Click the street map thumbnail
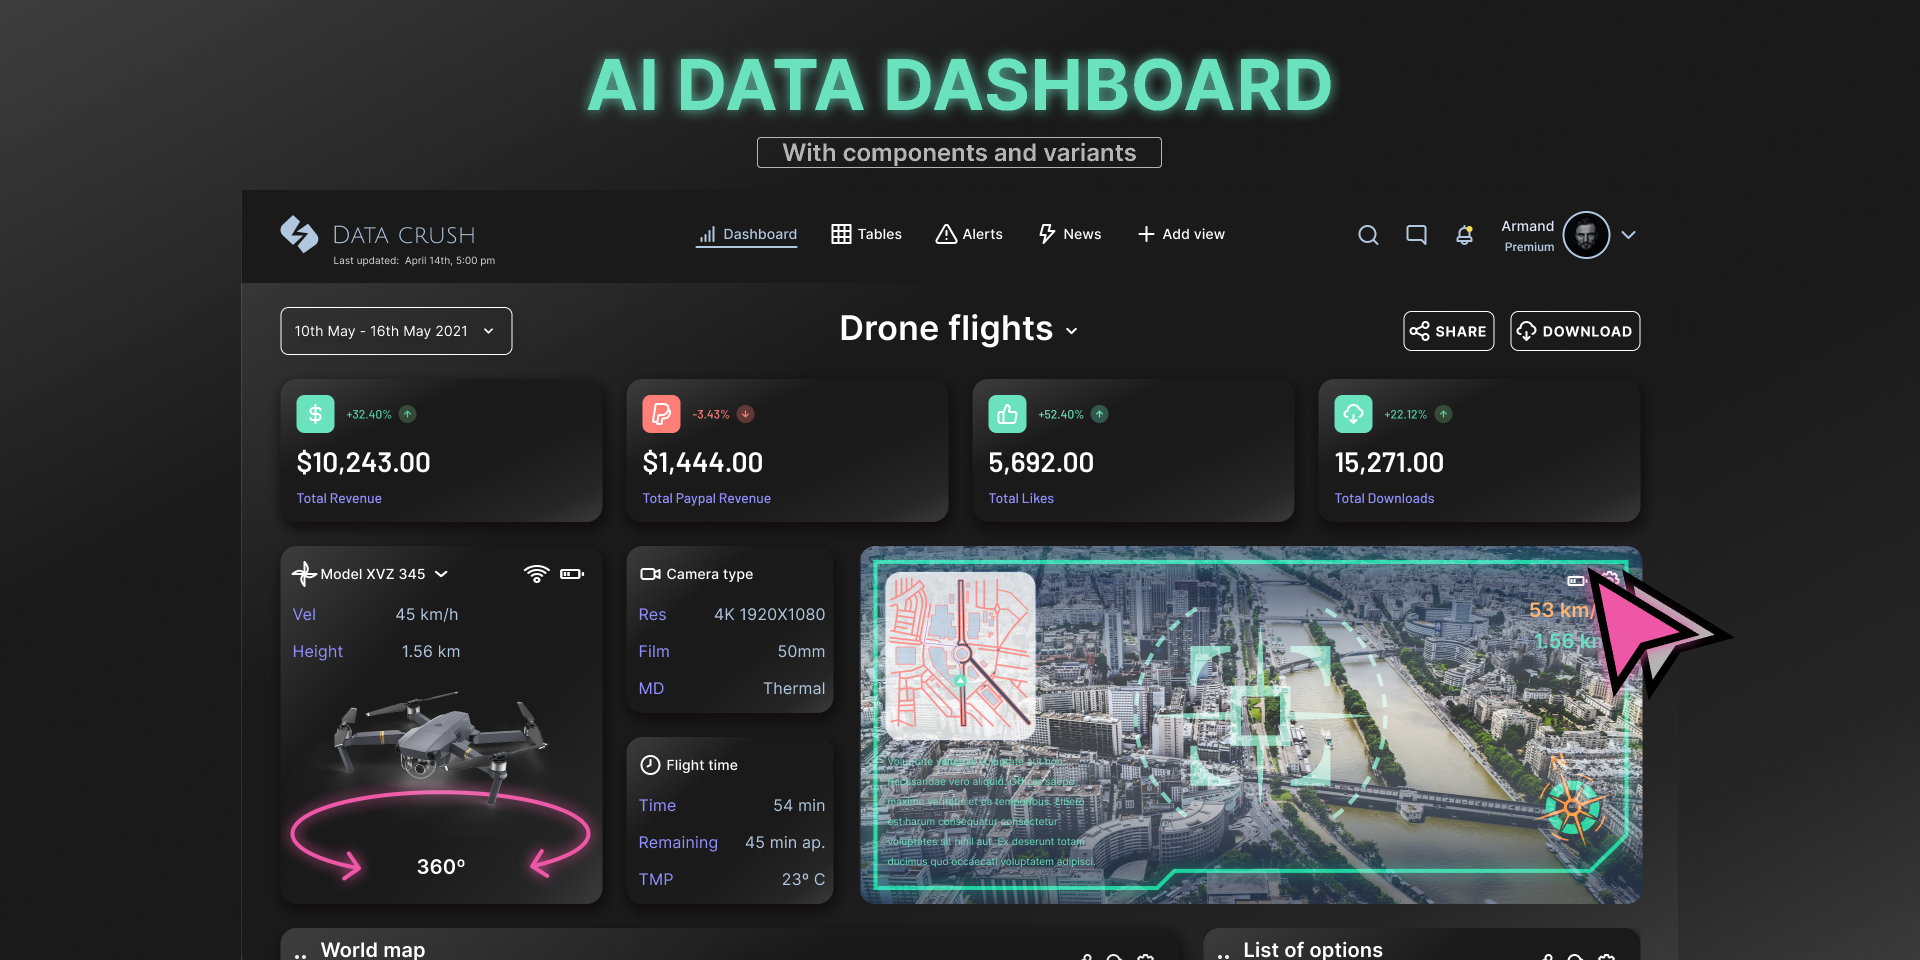This screenshot has height=960, width=1920. pyautogui.click(x=960, y=655)
